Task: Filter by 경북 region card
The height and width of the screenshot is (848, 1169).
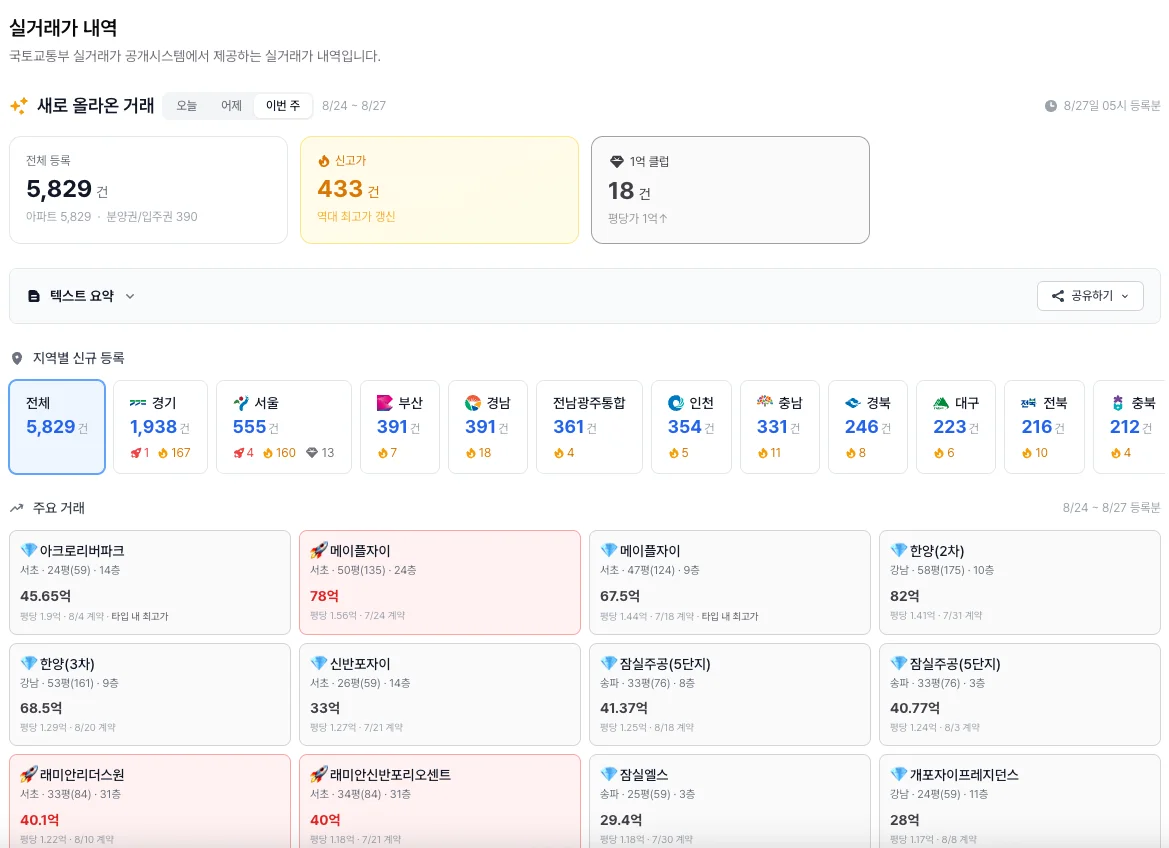Action: [x=868, y=427]
